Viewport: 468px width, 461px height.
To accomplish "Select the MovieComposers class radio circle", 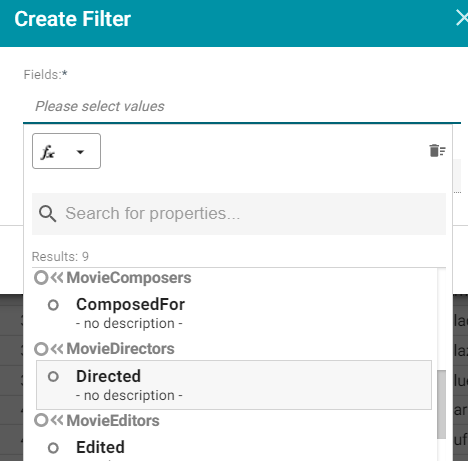I will point(41,278).
